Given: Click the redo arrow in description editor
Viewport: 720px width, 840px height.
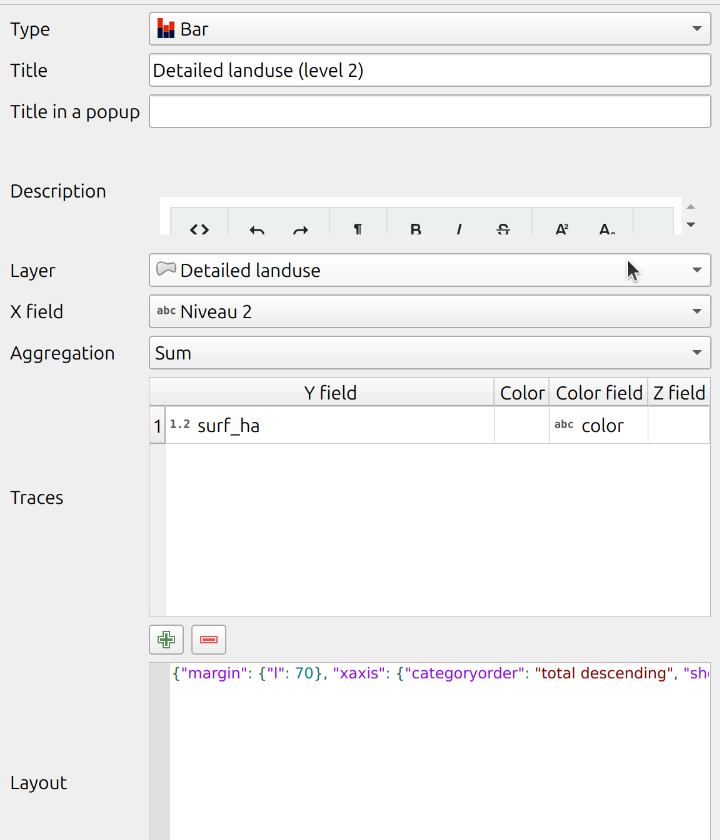Looking at the screenshot, I should pos(301,229).
